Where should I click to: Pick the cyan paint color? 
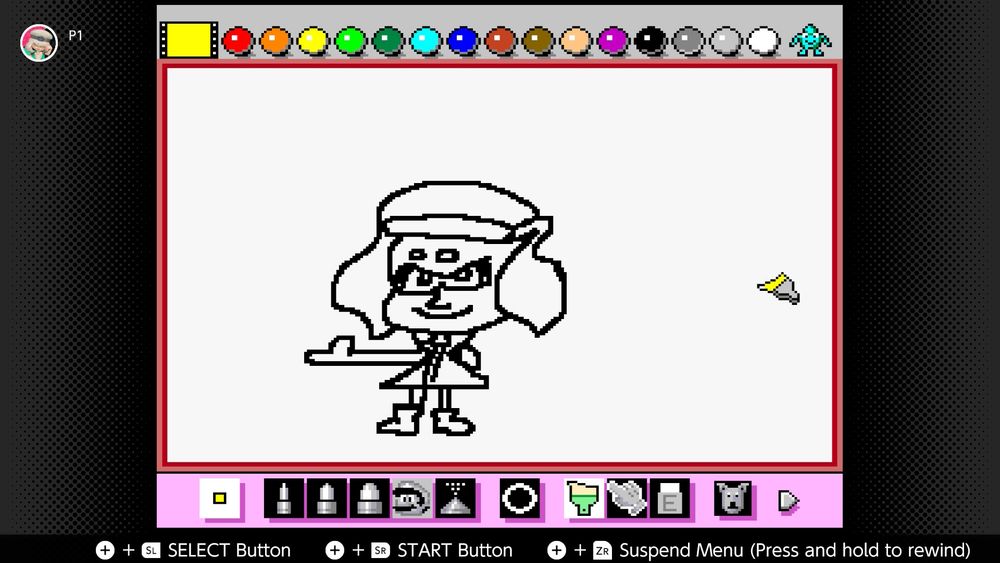pos(425,41)
